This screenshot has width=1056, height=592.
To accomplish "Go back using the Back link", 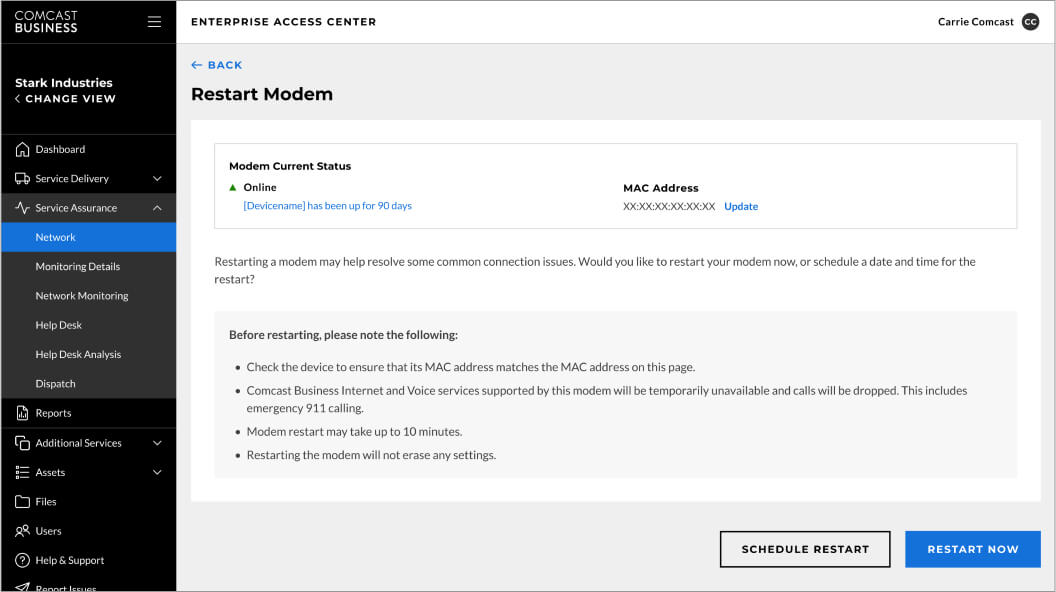I will (x=217, y=65).
